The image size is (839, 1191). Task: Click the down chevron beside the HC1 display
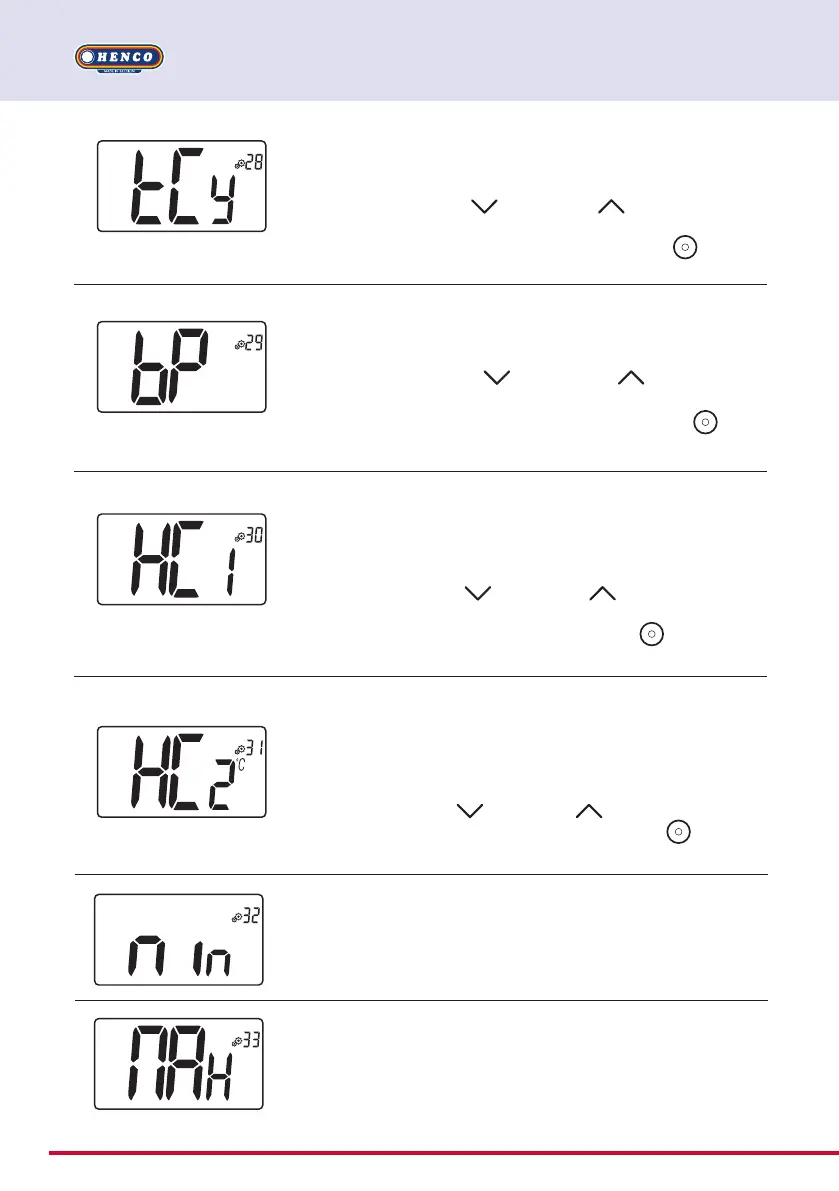click(x=478, y=593)
